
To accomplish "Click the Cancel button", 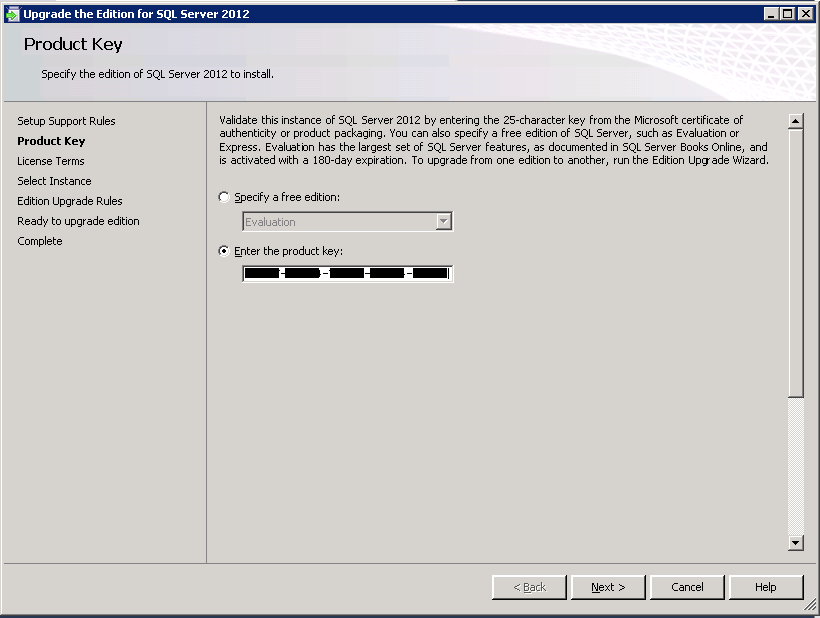I will [687, 587].
